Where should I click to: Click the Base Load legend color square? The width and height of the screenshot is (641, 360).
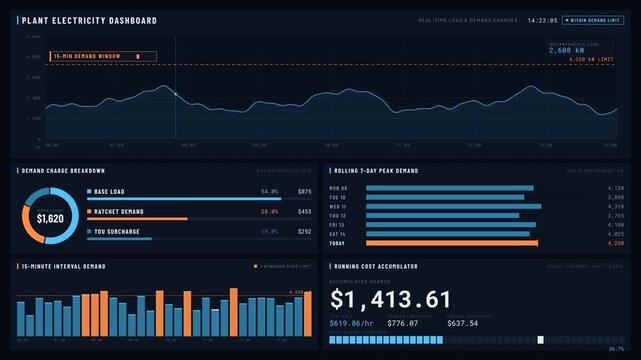click(89, 191)
